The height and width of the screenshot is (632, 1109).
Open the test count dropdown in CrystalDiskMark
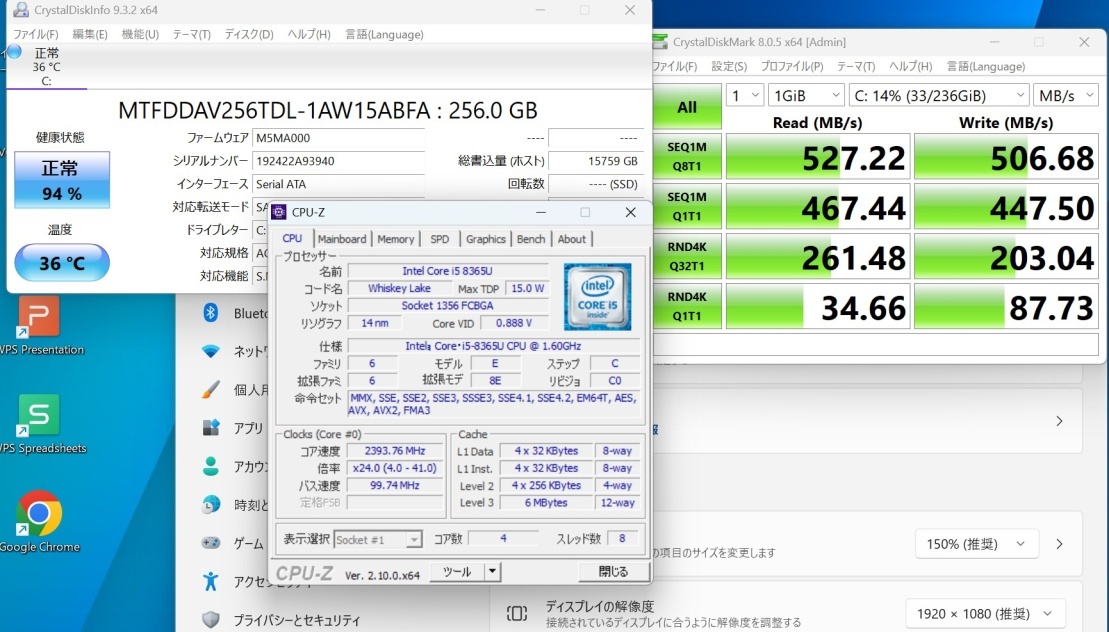744,95
